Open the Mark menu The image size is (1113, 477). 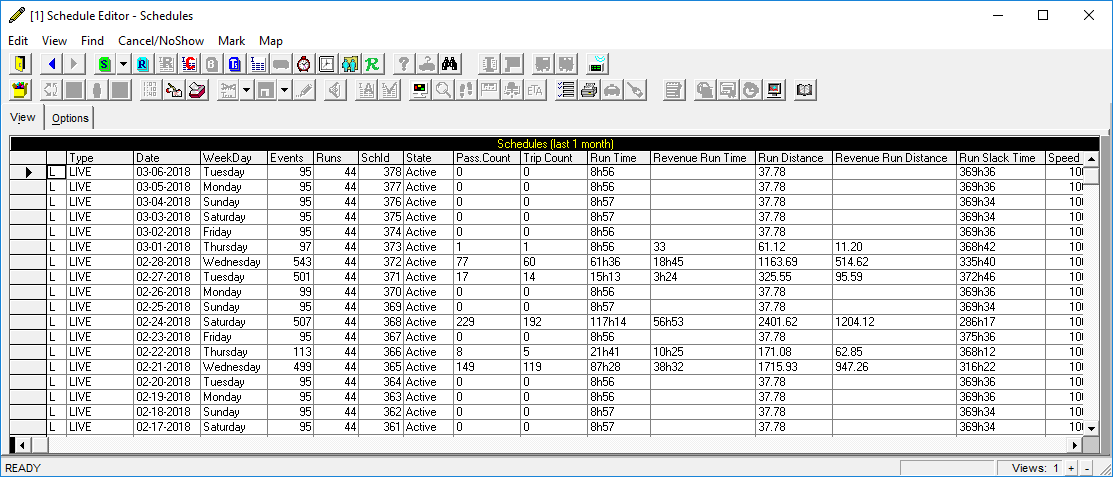pyautogui.click(x=231, y=41)
